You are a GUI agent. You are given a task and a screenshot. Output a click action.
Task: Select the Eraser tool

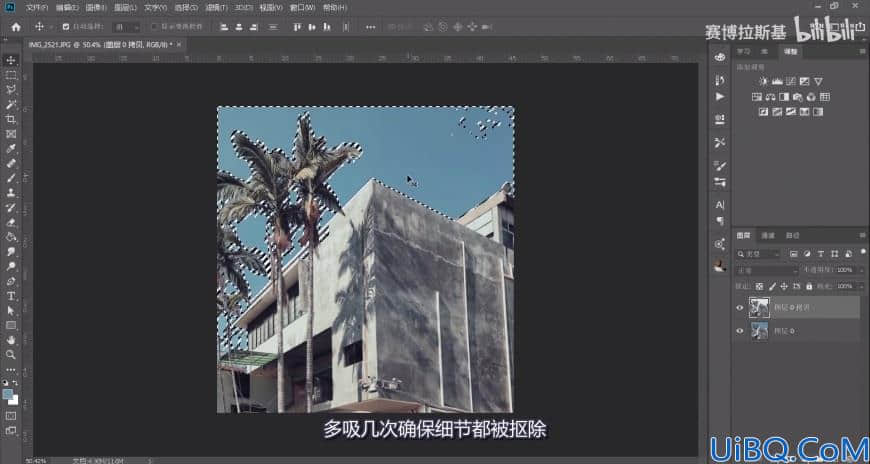coord(11,222)
